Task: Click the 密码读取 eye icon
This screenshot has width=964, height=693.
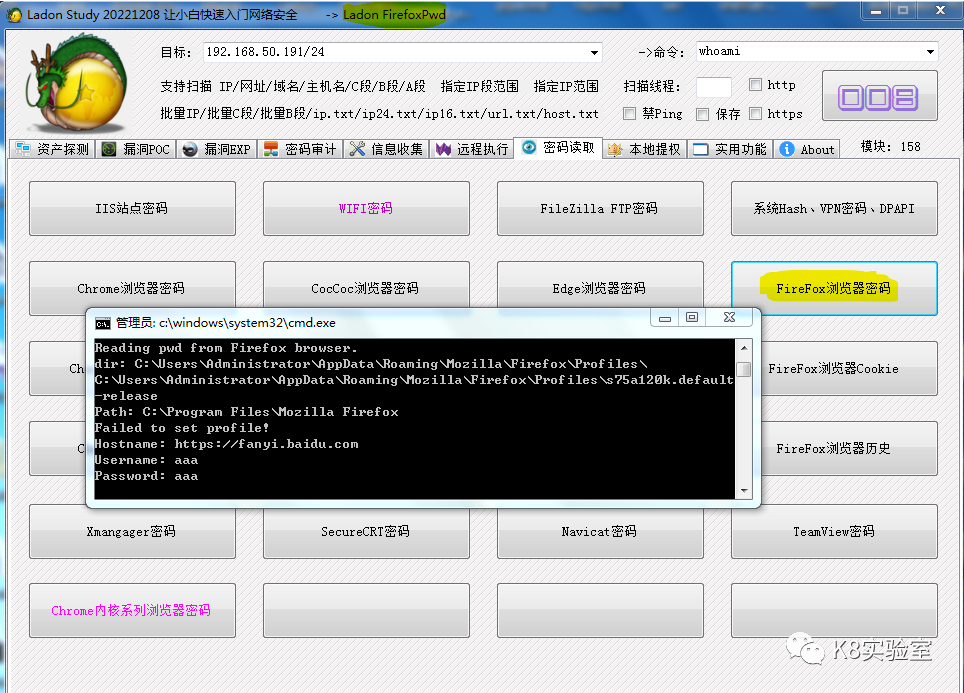Action: tap(529, 147)
